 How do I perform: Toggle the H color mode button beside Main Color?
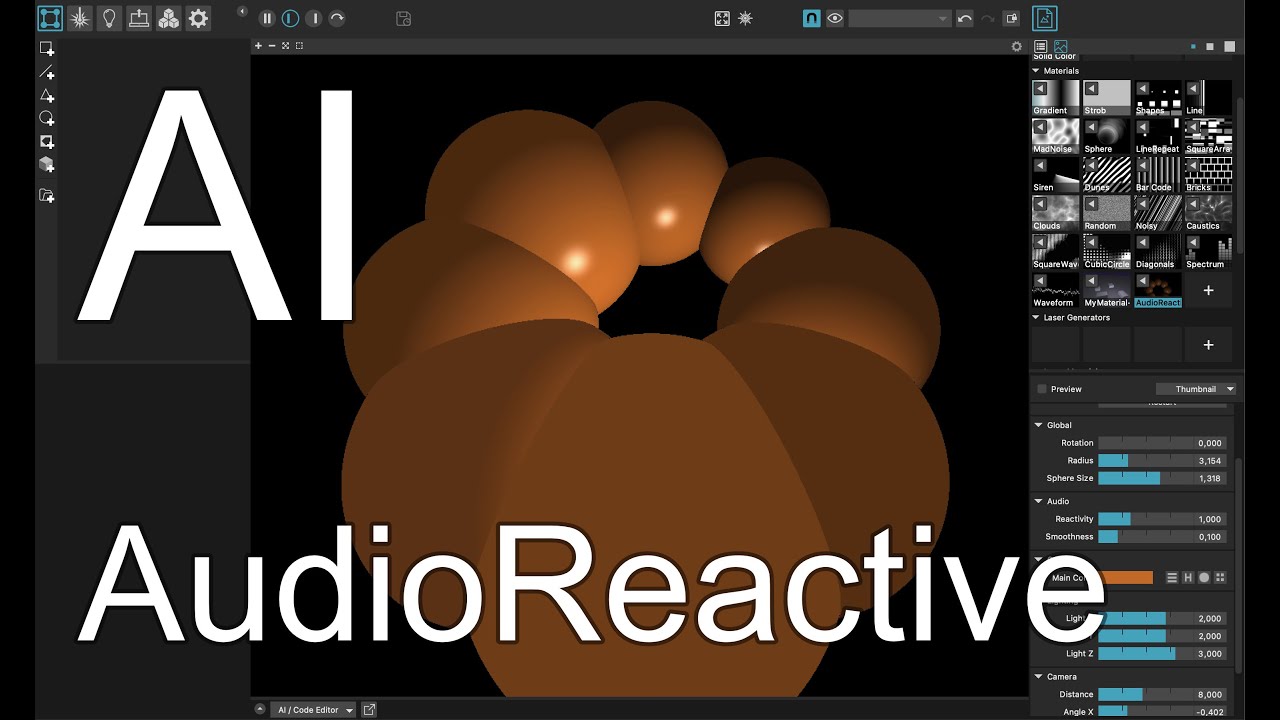coord(1189,577)
